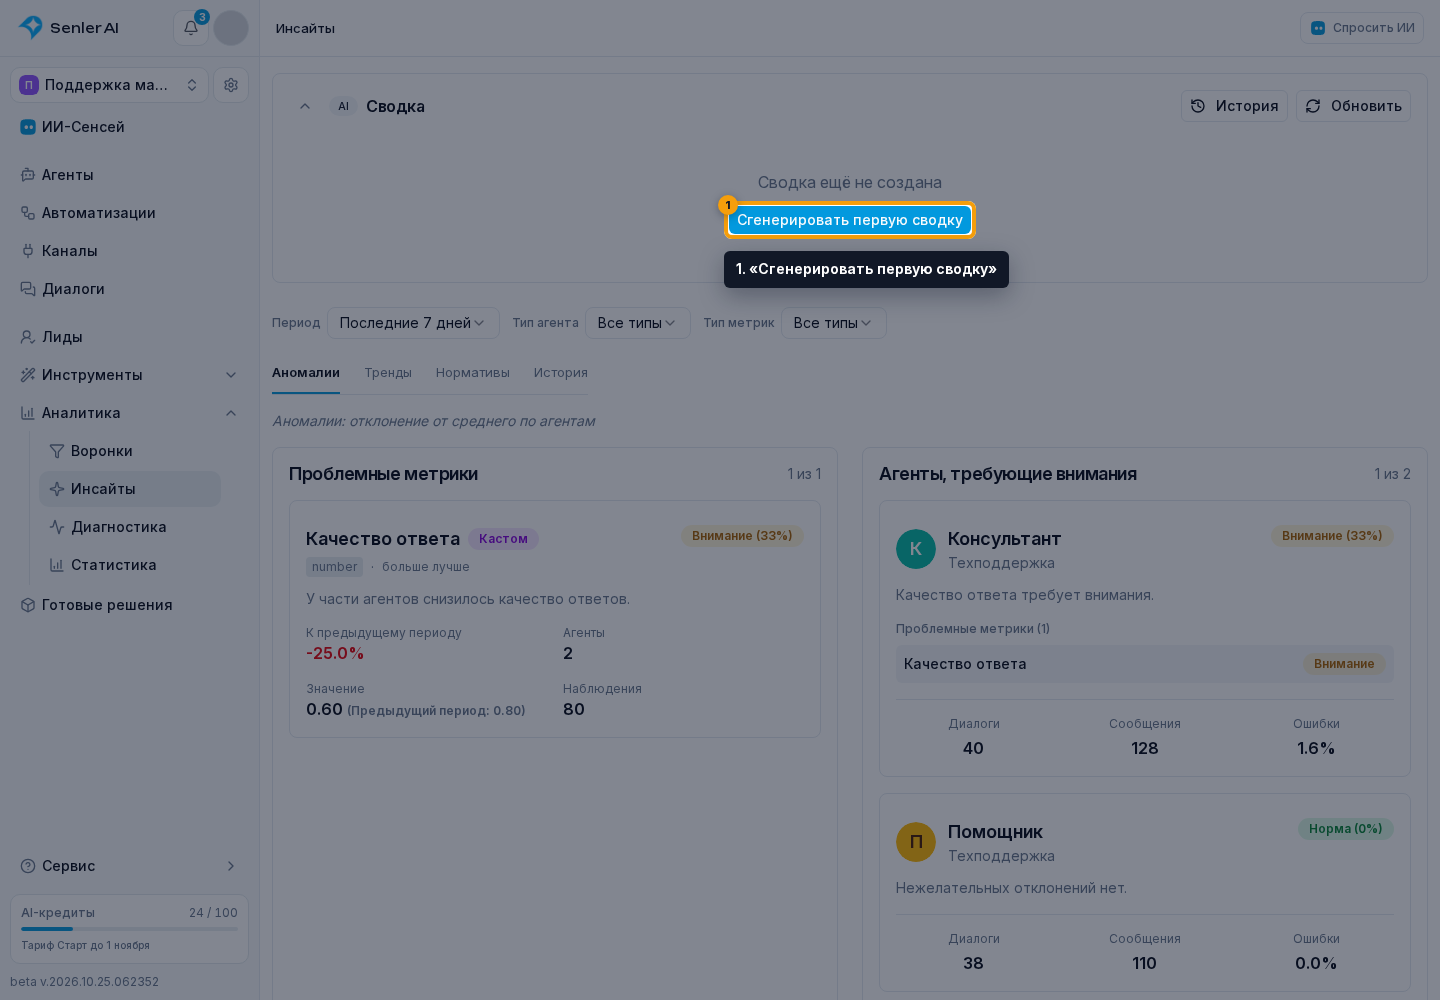Viewport: 1440px width, 1000px height.
Task: Collapse the Аналитика menu
Action: [x=129, y=413]
